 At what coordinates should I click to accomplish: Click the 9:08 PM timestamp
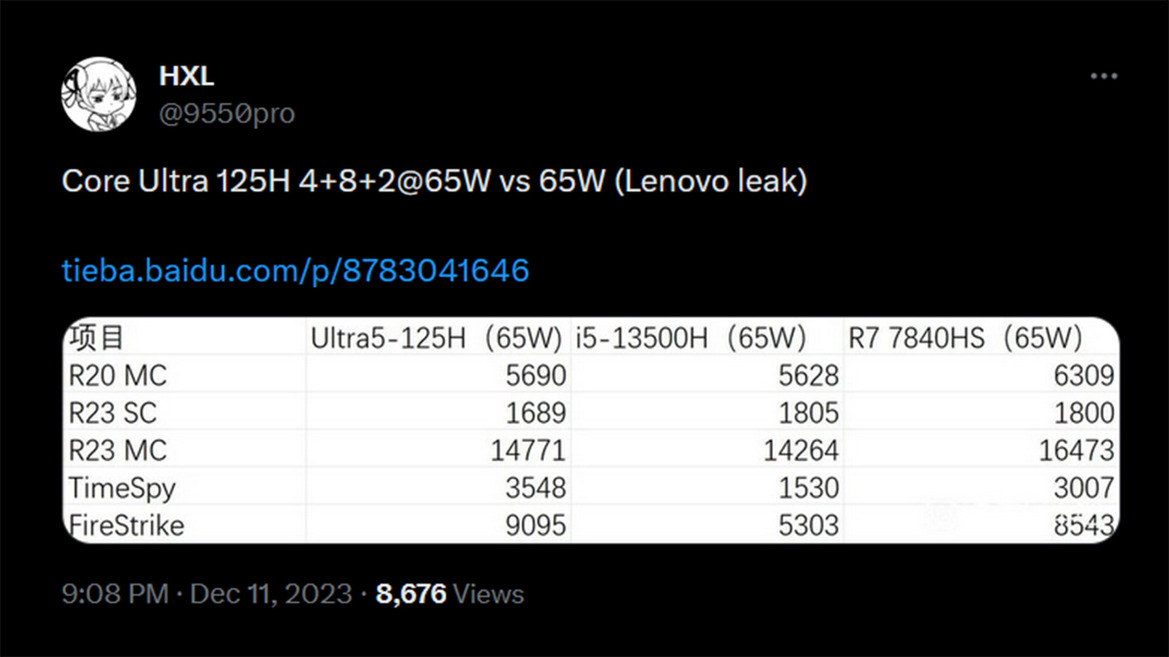(x=115, y=594)
